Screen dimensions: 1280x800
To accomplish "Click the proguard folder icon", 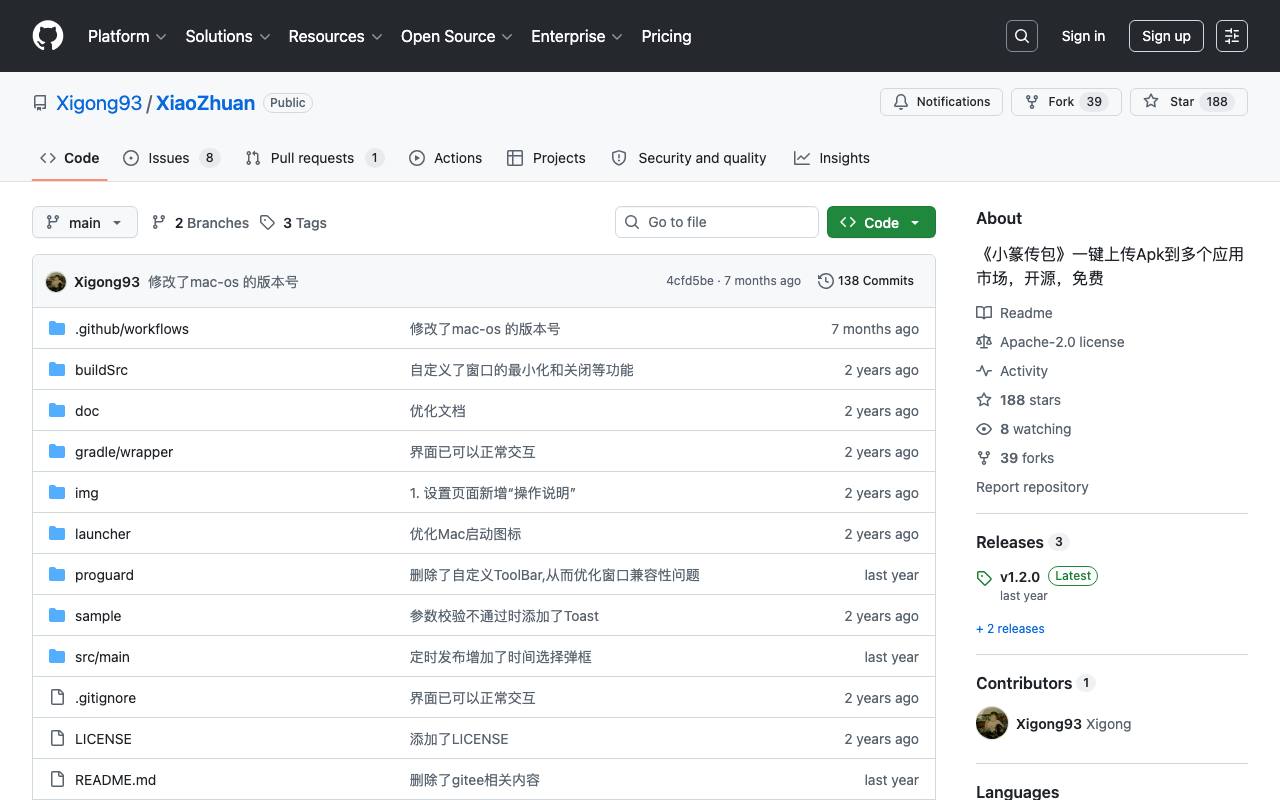I will (57, 574).
